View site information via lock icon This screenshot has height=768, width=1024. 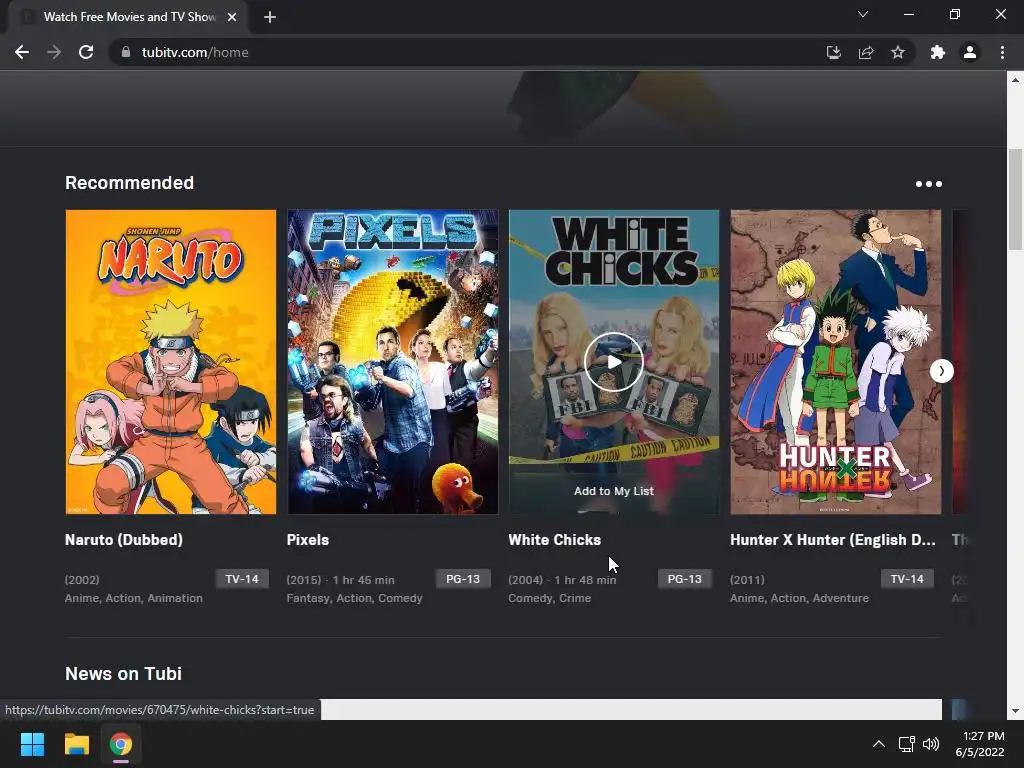point(126,52)
